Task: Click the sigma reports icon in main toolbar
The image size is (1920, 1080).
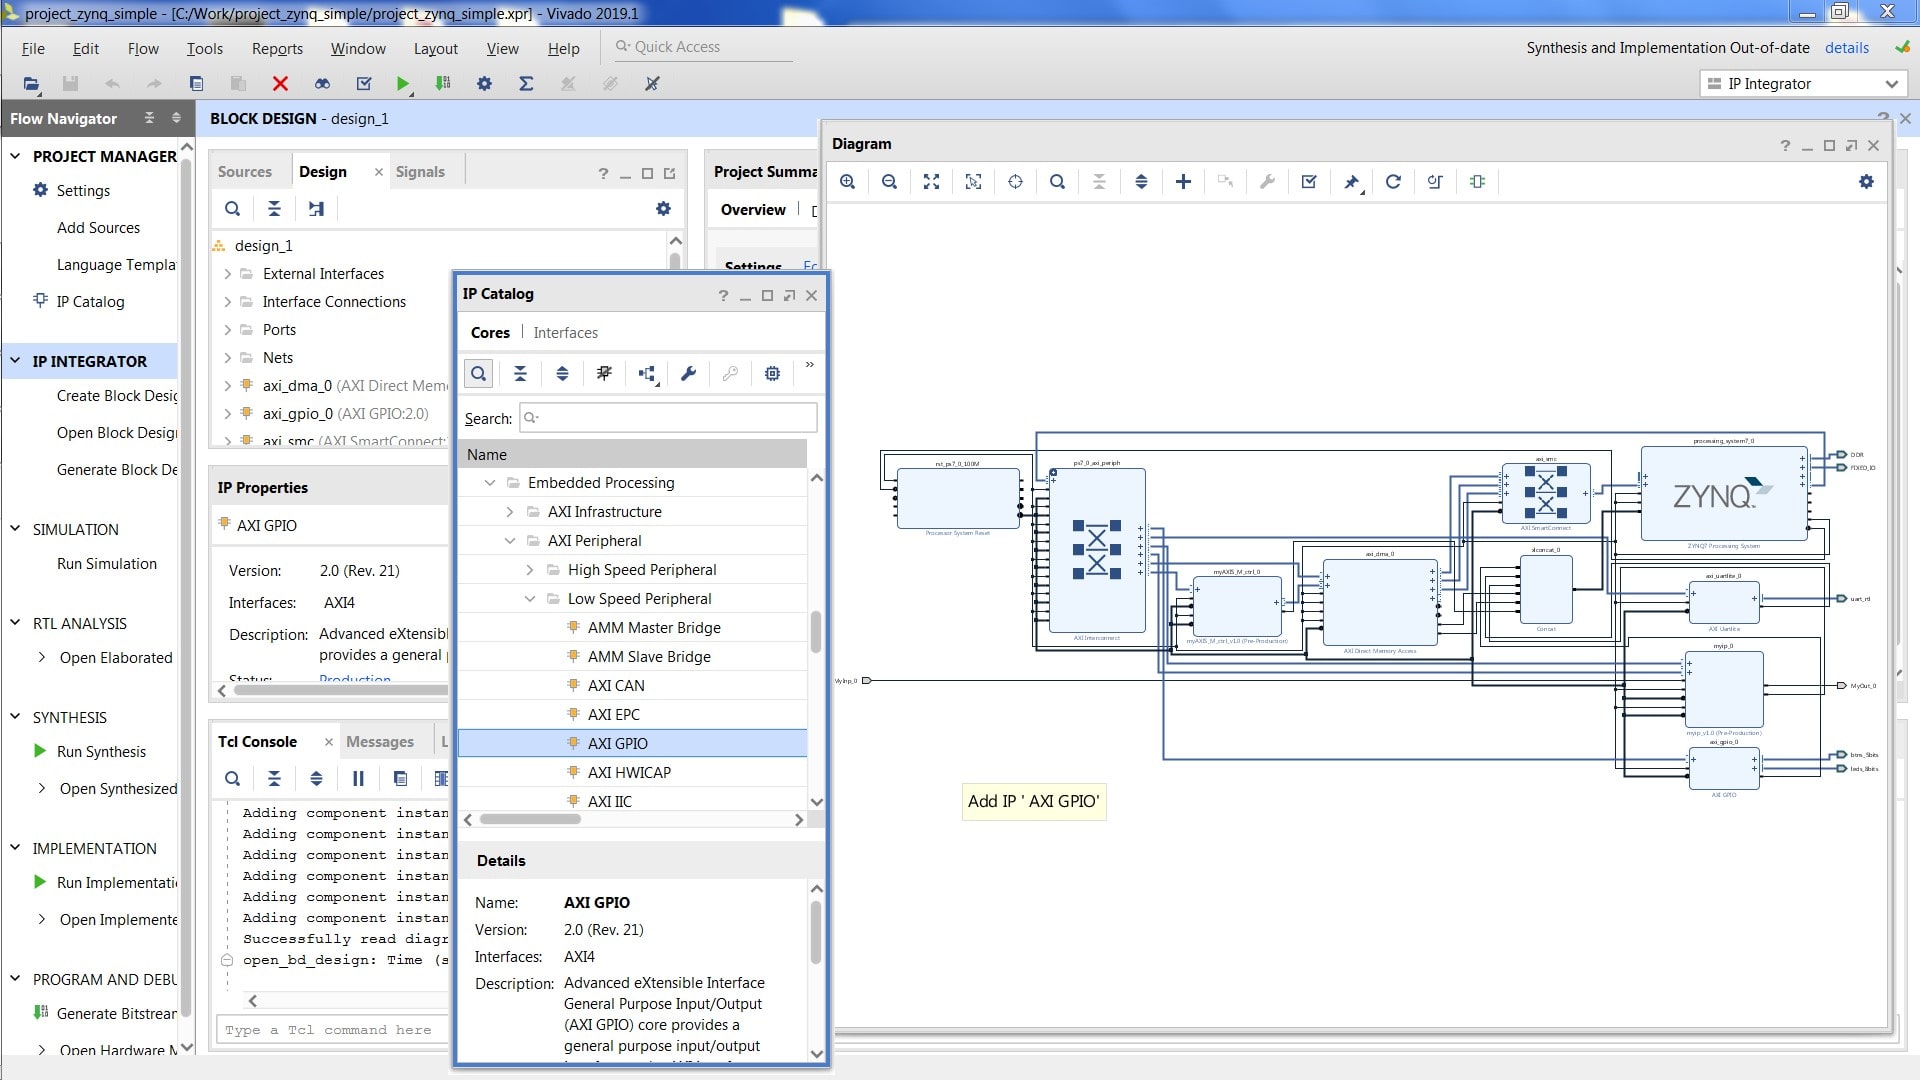Action: (526, 84)
